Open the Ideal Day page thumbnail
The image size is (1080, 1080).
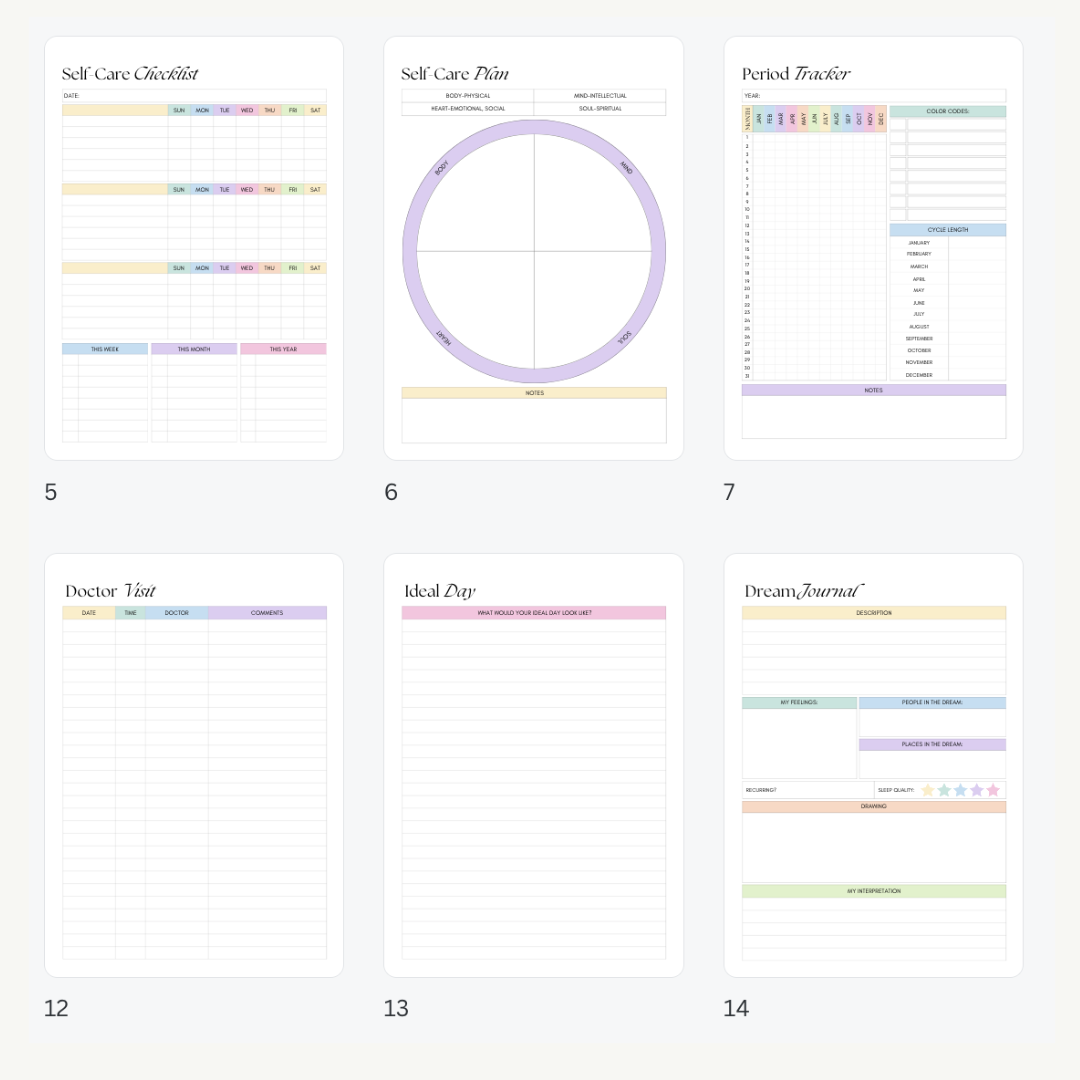pos(533,765)
